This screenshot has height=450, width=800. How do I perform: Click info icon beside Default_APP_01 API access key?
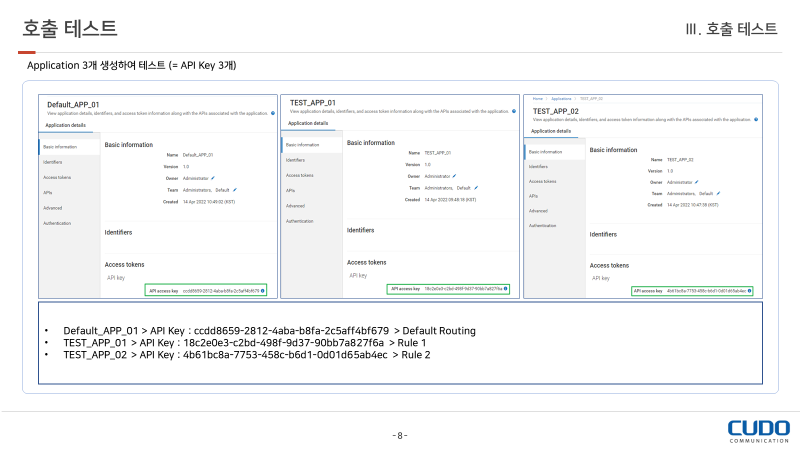[263, 291]
